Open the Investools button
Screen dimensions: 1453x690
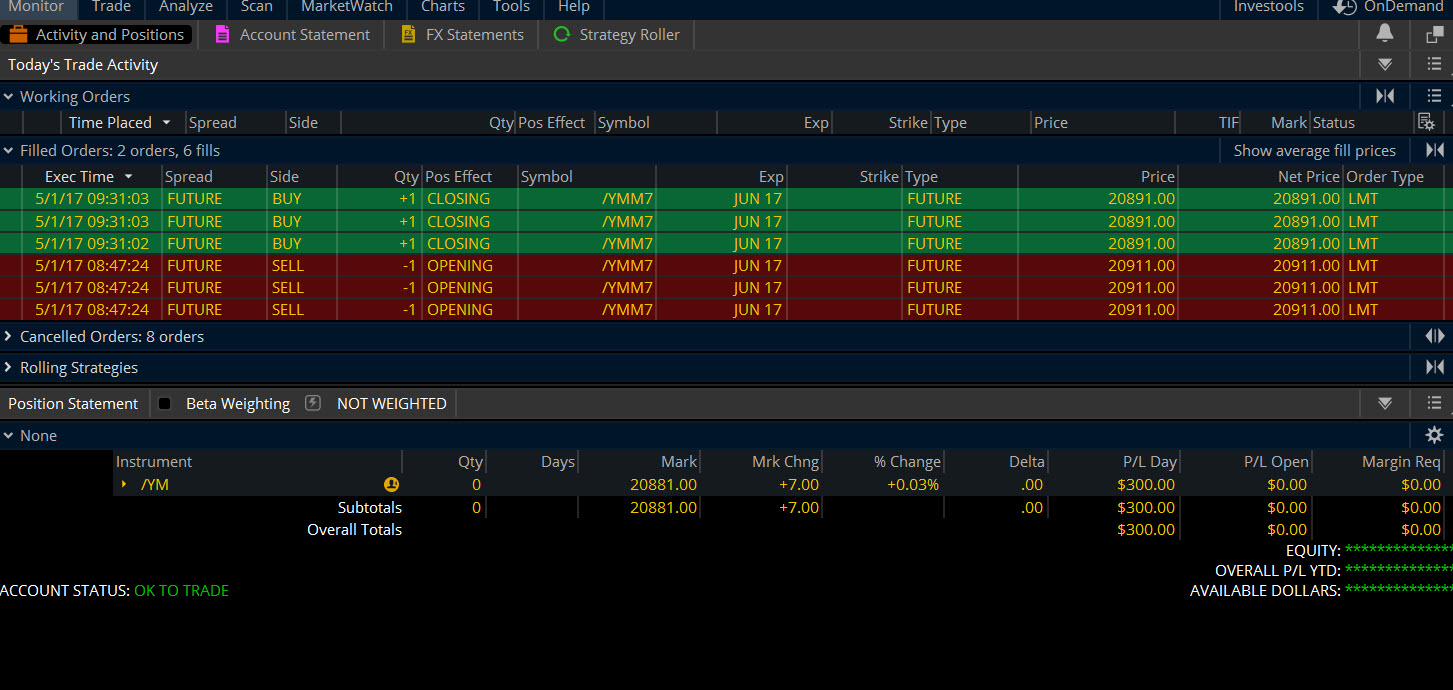tap(1269, 7)
